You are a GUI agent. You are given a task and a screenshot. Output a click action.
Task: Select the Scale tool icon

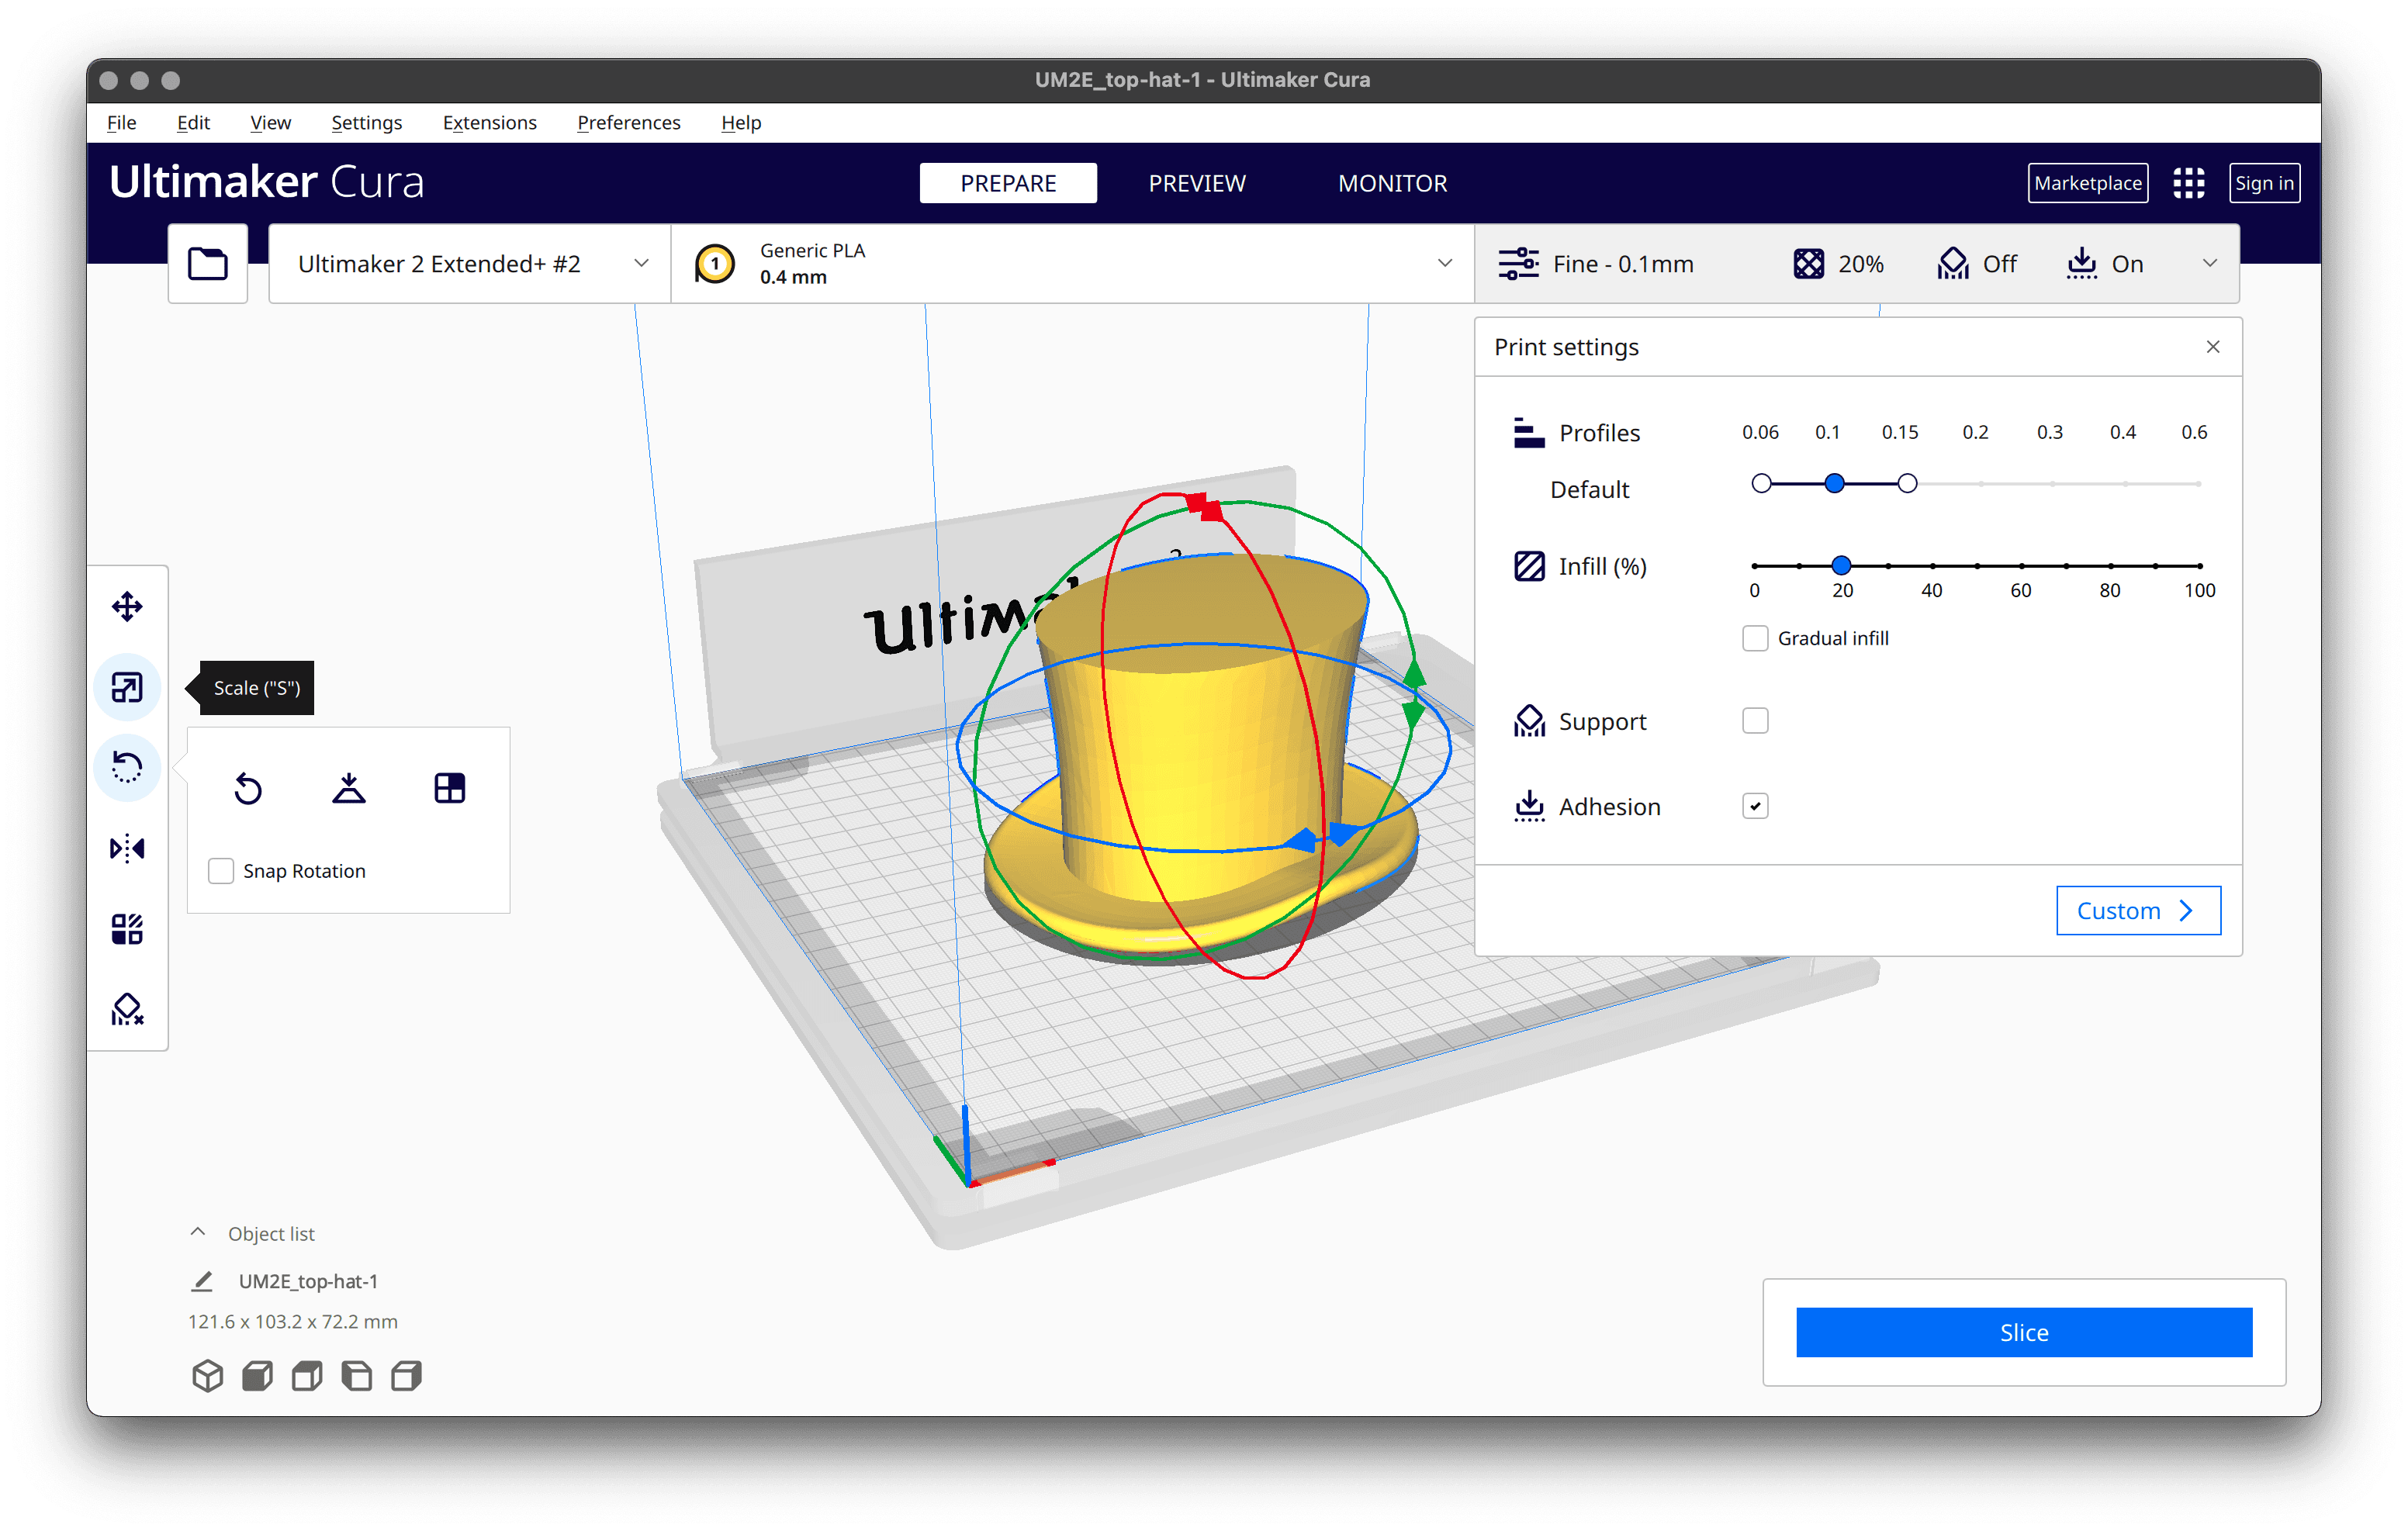click(x=127, y=688)
